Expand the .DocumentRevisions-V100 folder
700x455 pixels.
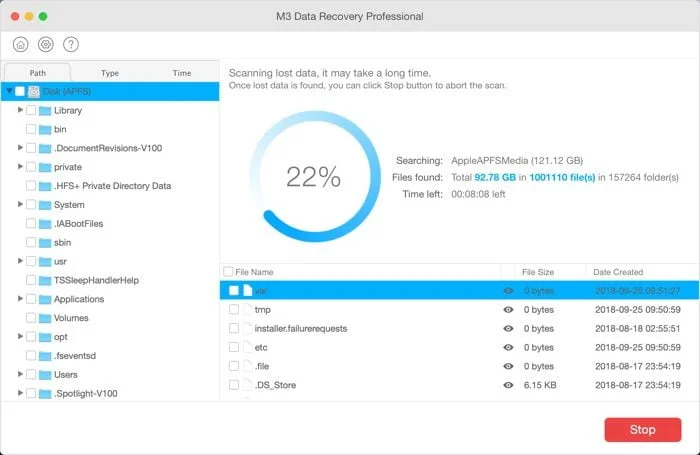20,147
